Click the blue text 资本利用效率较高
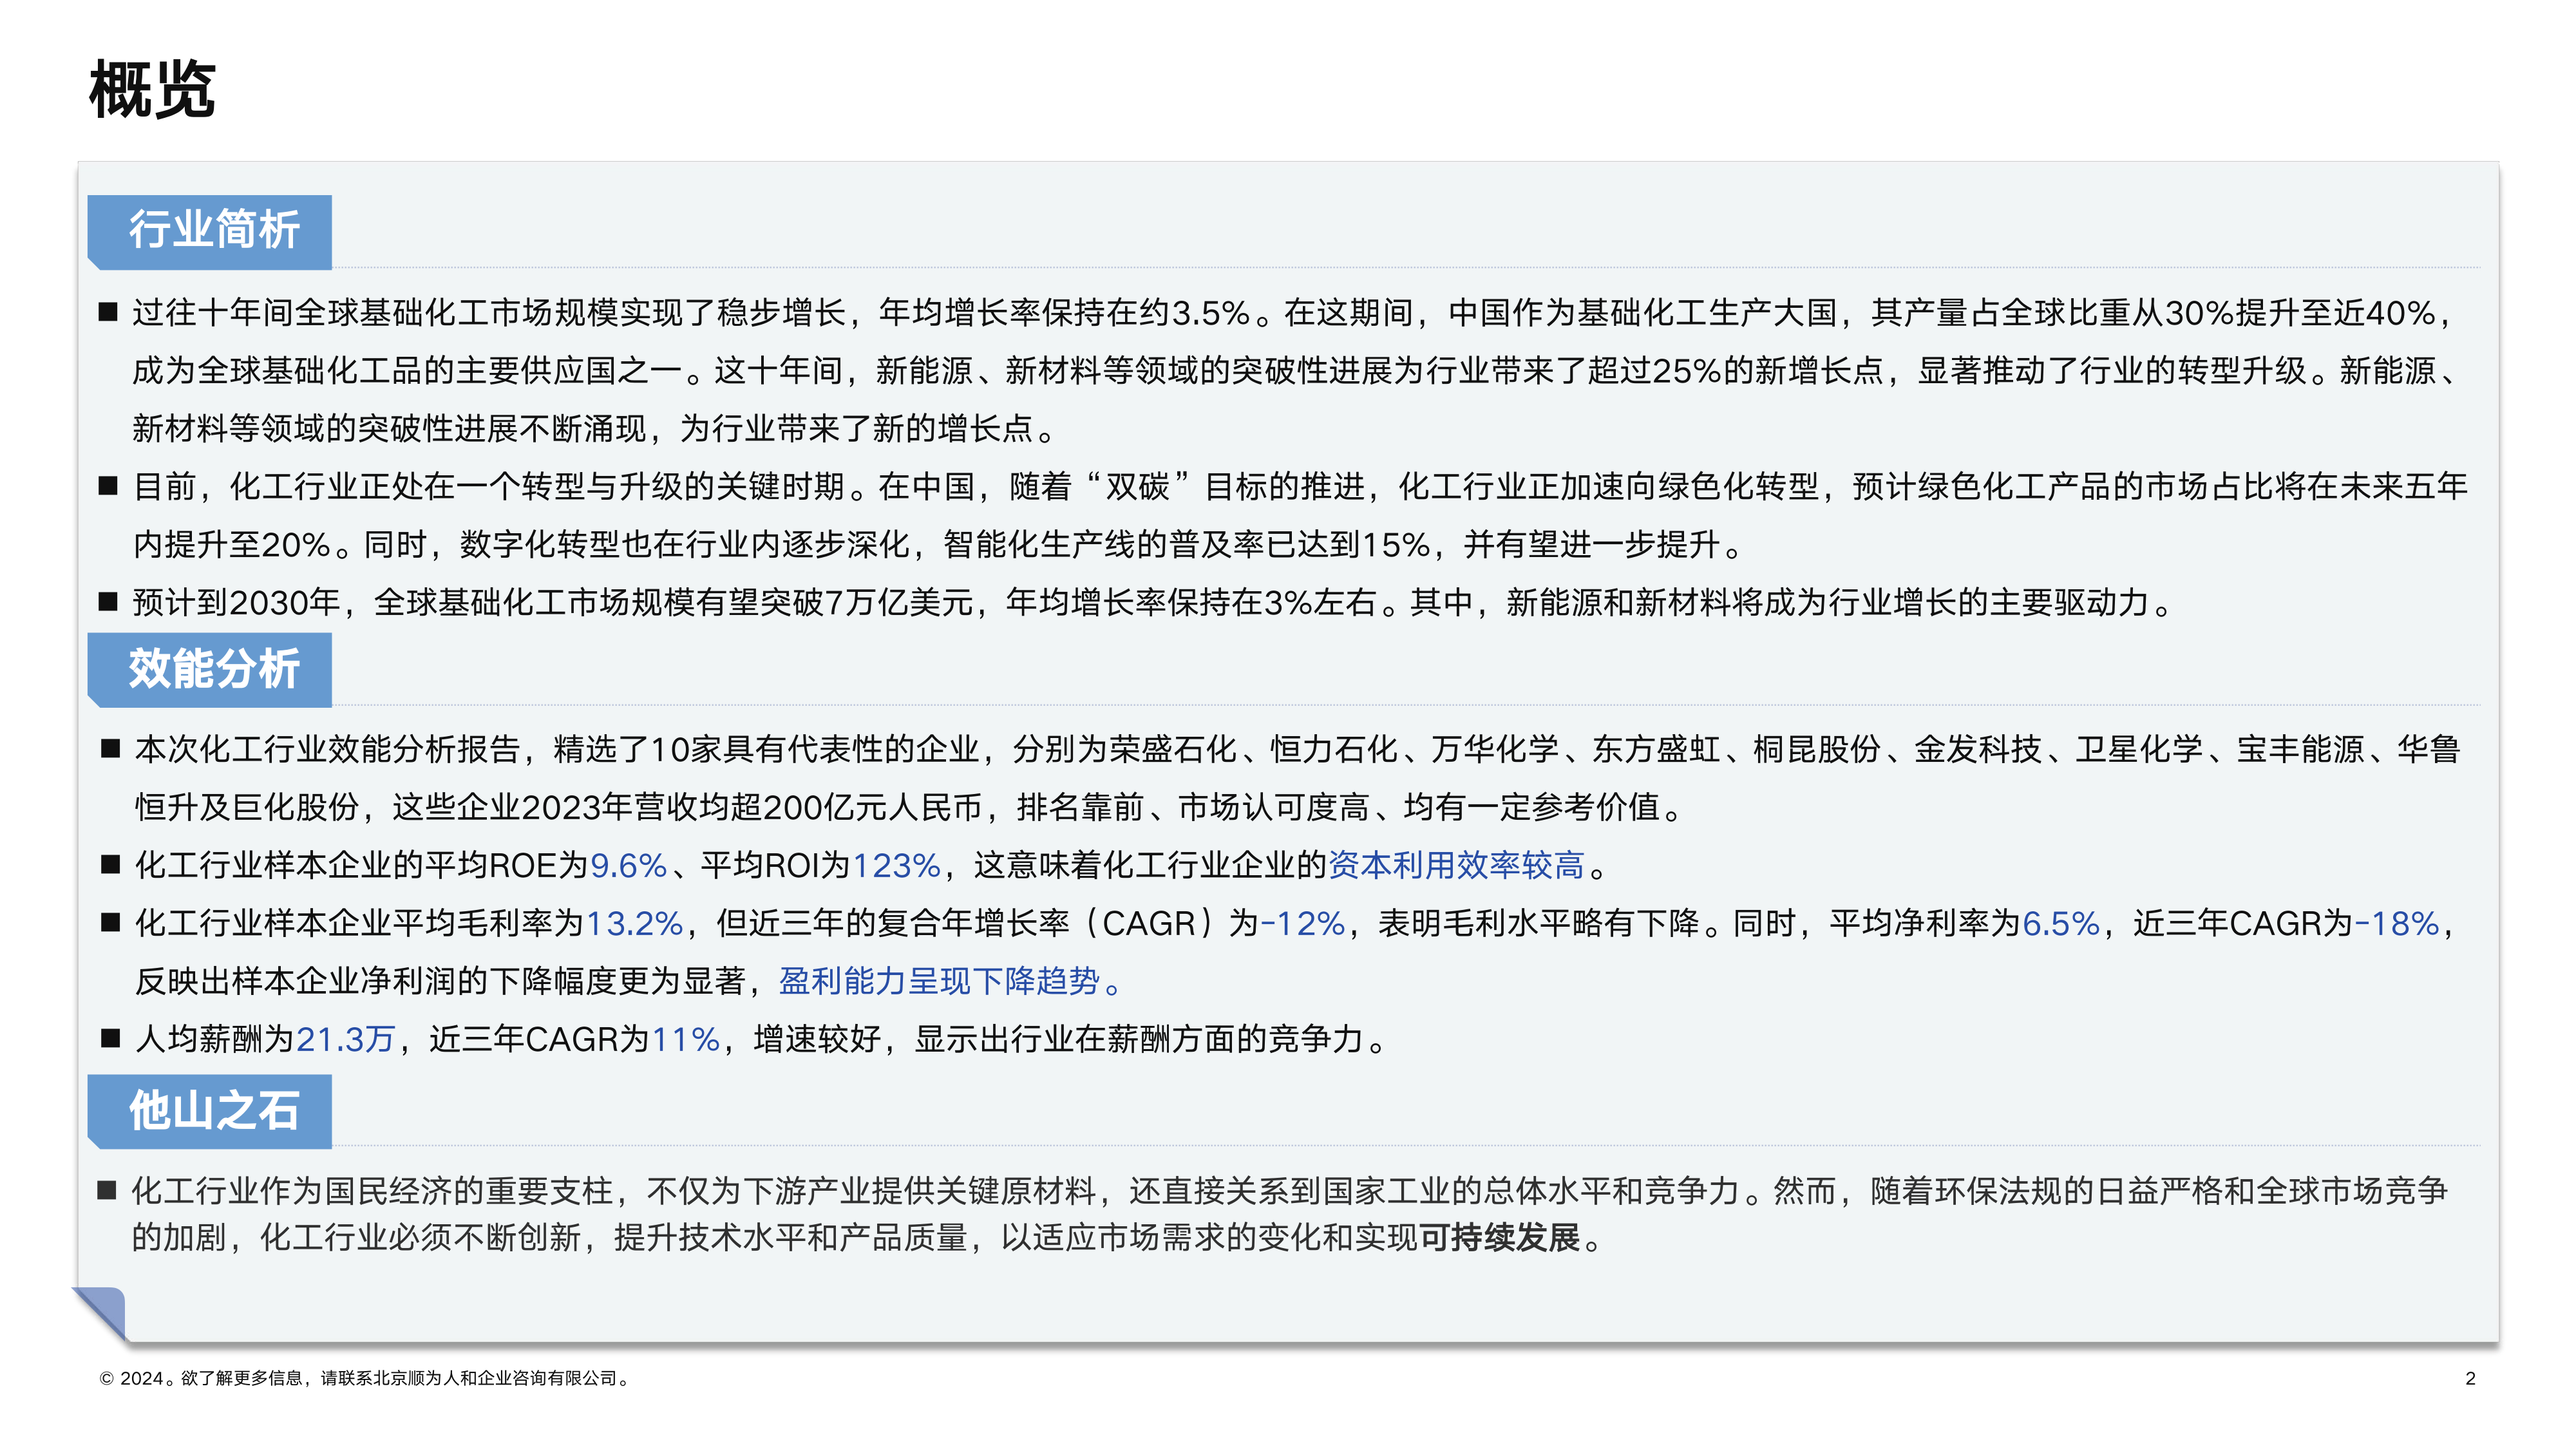The height and width of the screenshot is (1449, 2576). coord(1456,865)
